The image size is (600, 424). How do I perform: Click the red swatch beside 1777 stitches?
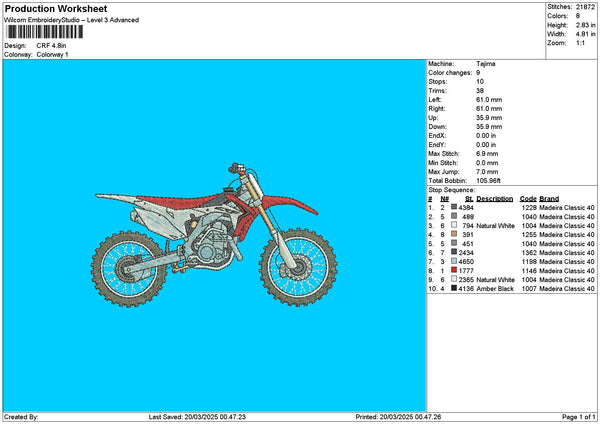point(454,270)
